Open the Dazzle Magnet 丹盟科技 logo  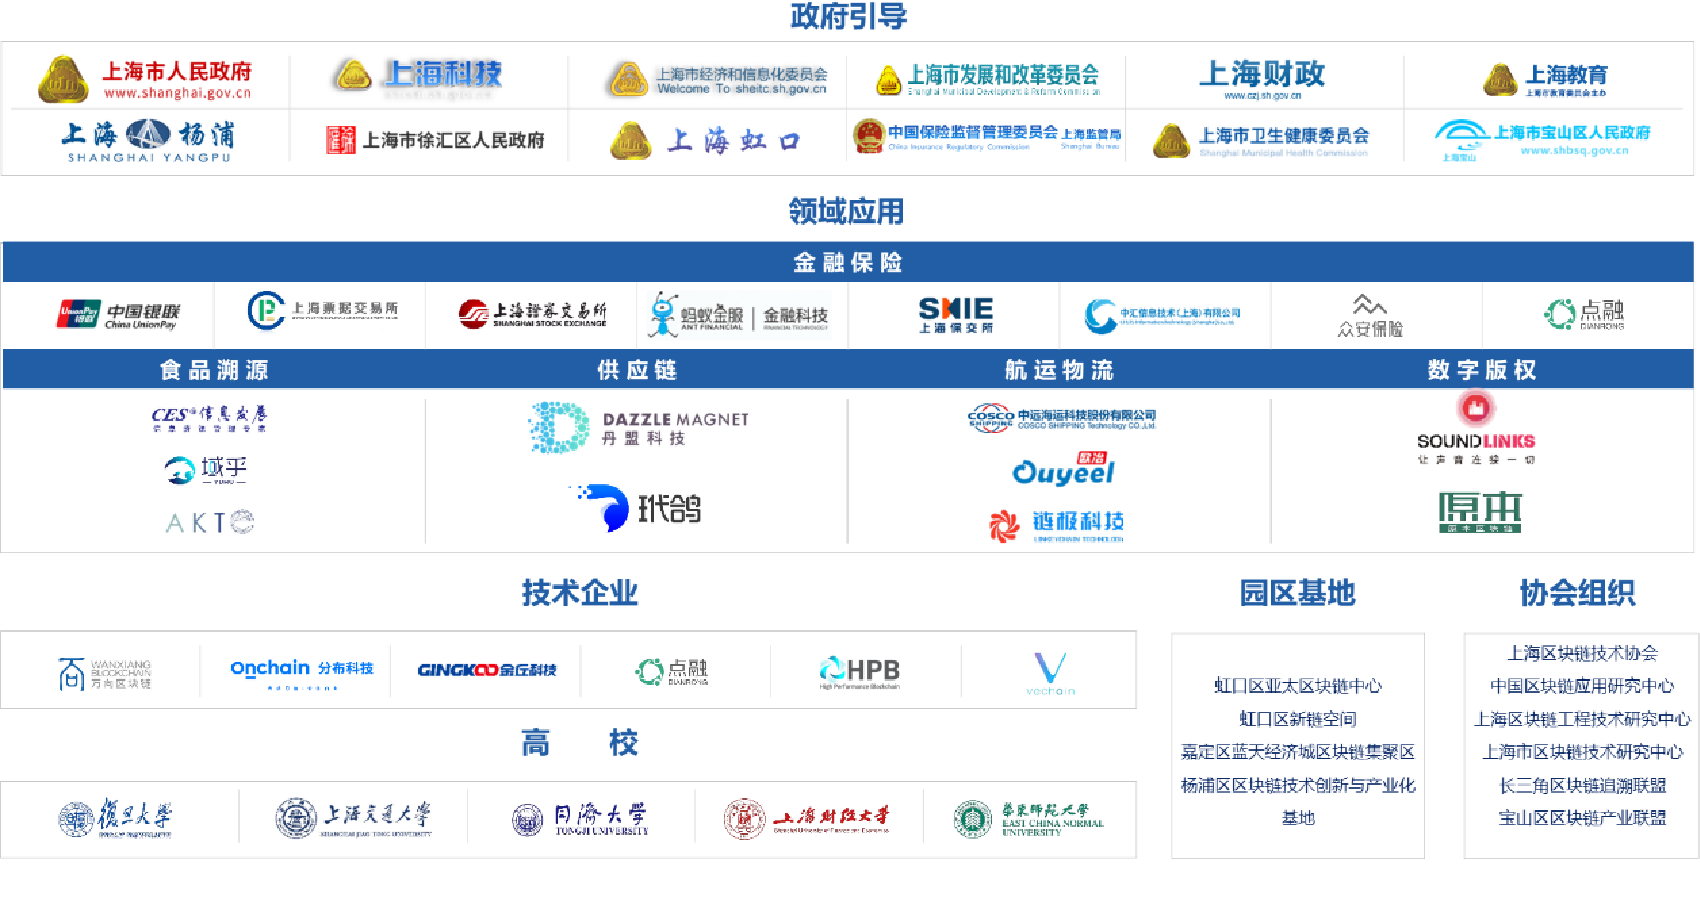(x=638, y=427)
